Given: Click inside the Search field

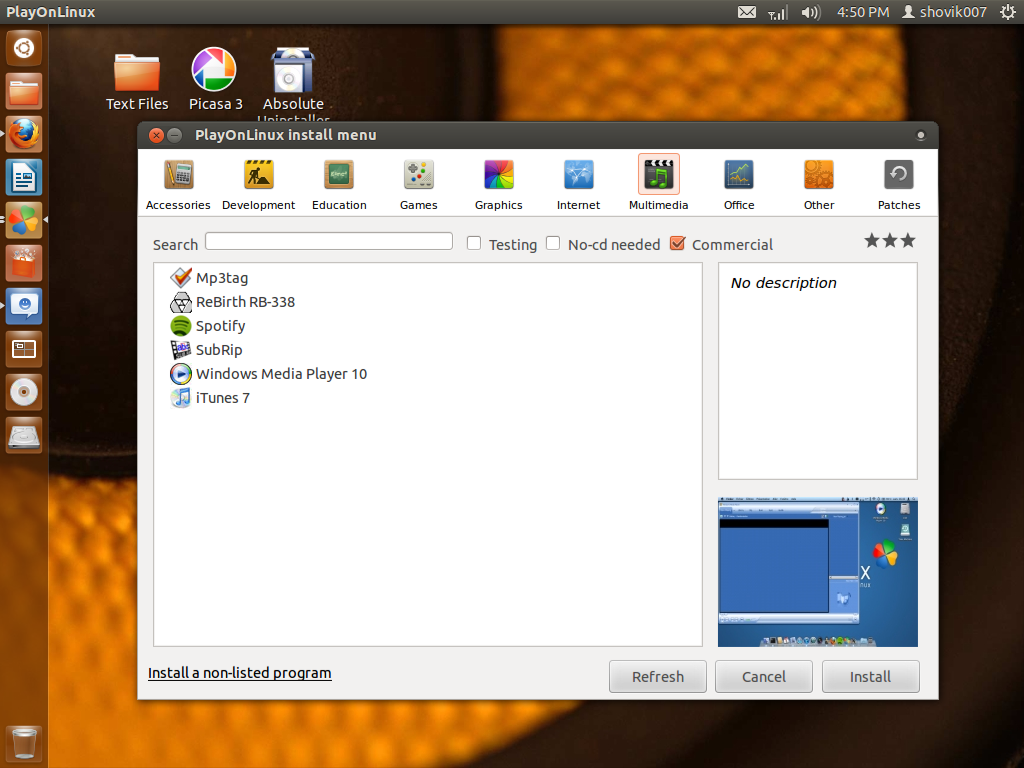Looking at the screenshot, I should pos(328,241).
